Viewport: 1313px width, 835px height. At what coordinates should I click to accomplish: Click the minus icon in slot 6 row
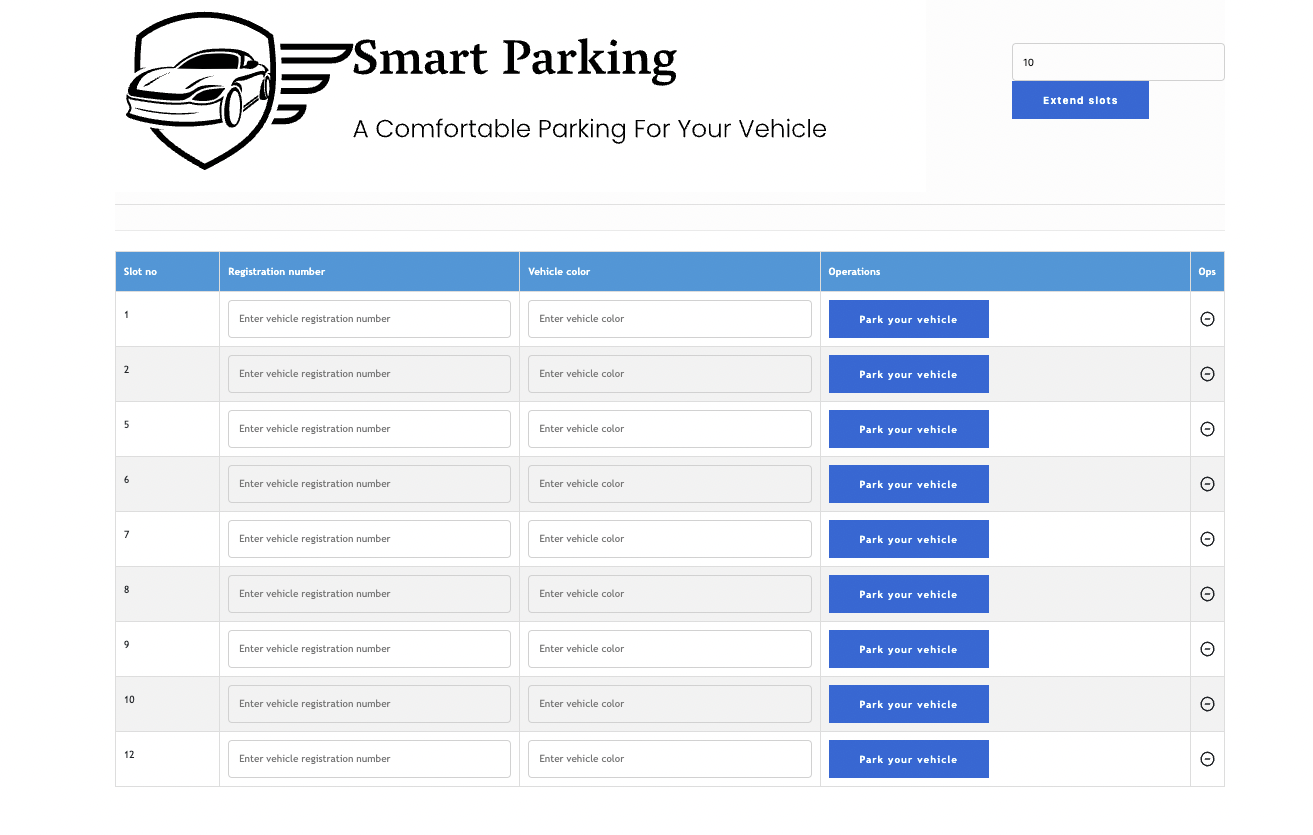(x=1207, y=484)
